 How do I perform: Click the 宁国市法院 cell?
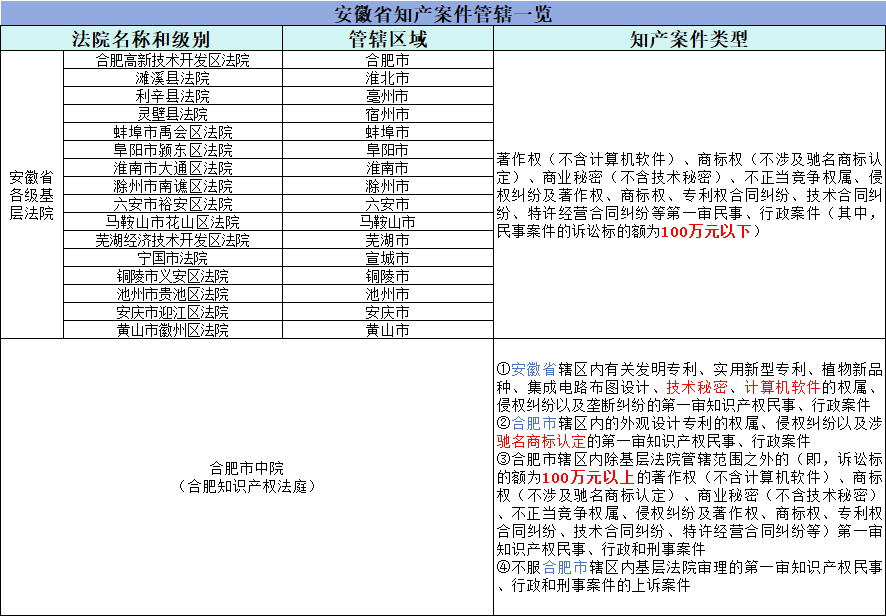[172, 258]
